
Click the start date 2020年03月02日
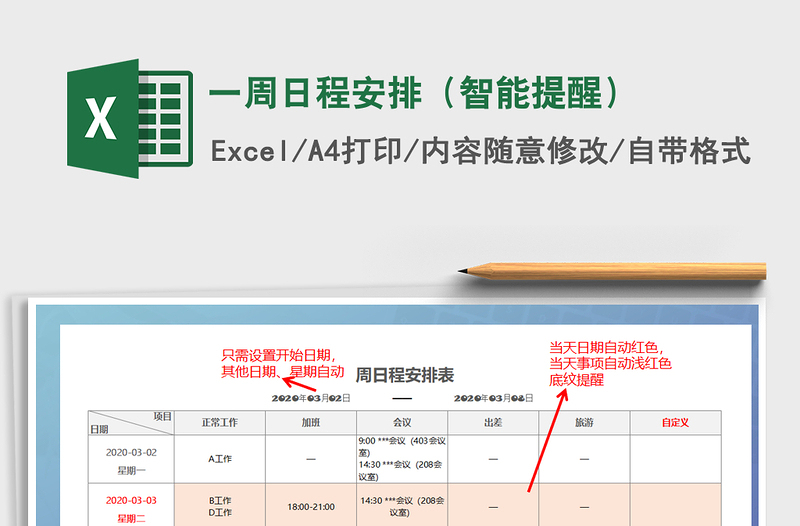[x=311, y=398]
